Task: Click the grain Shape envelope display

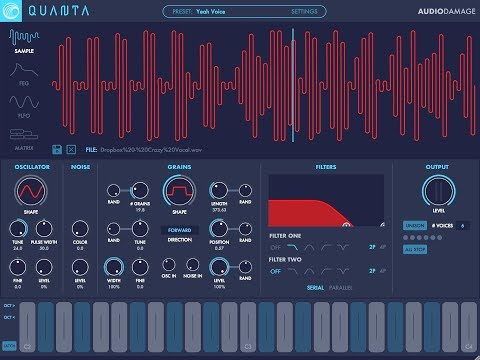Action: point(179,191)
